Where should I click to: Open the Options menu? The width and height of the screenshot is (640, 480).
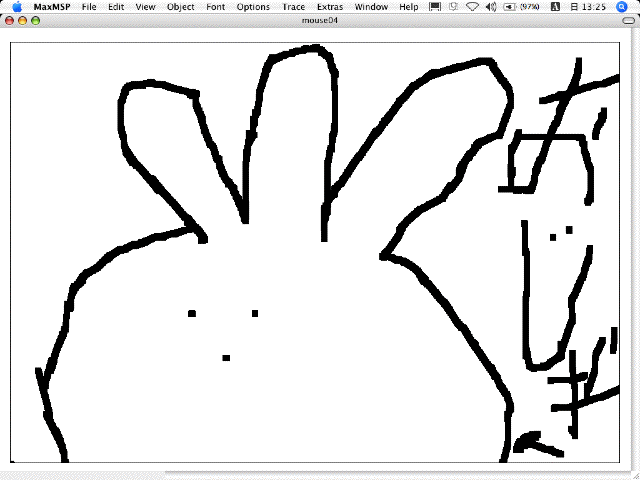pyautogui.click(x=253, y=7)
